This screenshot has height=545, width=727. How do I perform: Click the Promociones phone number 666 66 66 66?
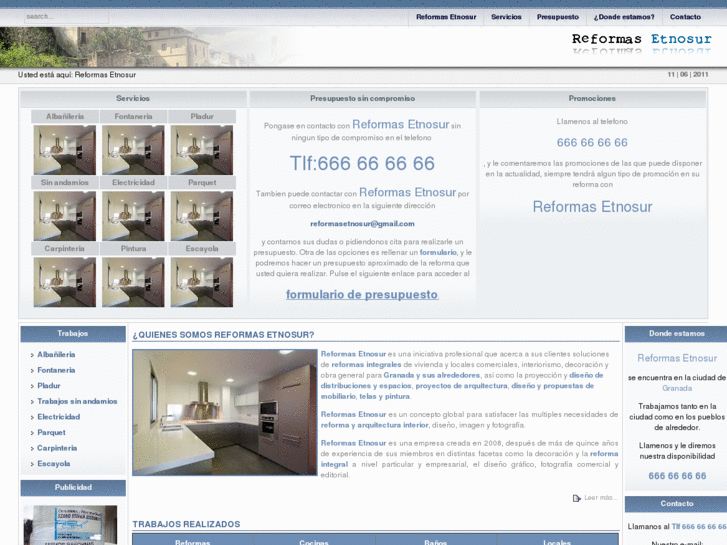coord(592,142)
